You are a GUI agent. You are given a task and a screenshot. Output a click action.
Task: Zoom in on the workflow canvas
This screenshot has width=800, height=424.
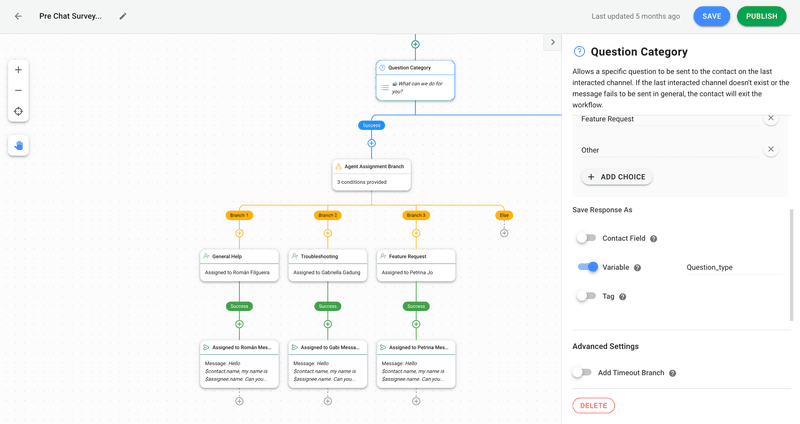18,70
